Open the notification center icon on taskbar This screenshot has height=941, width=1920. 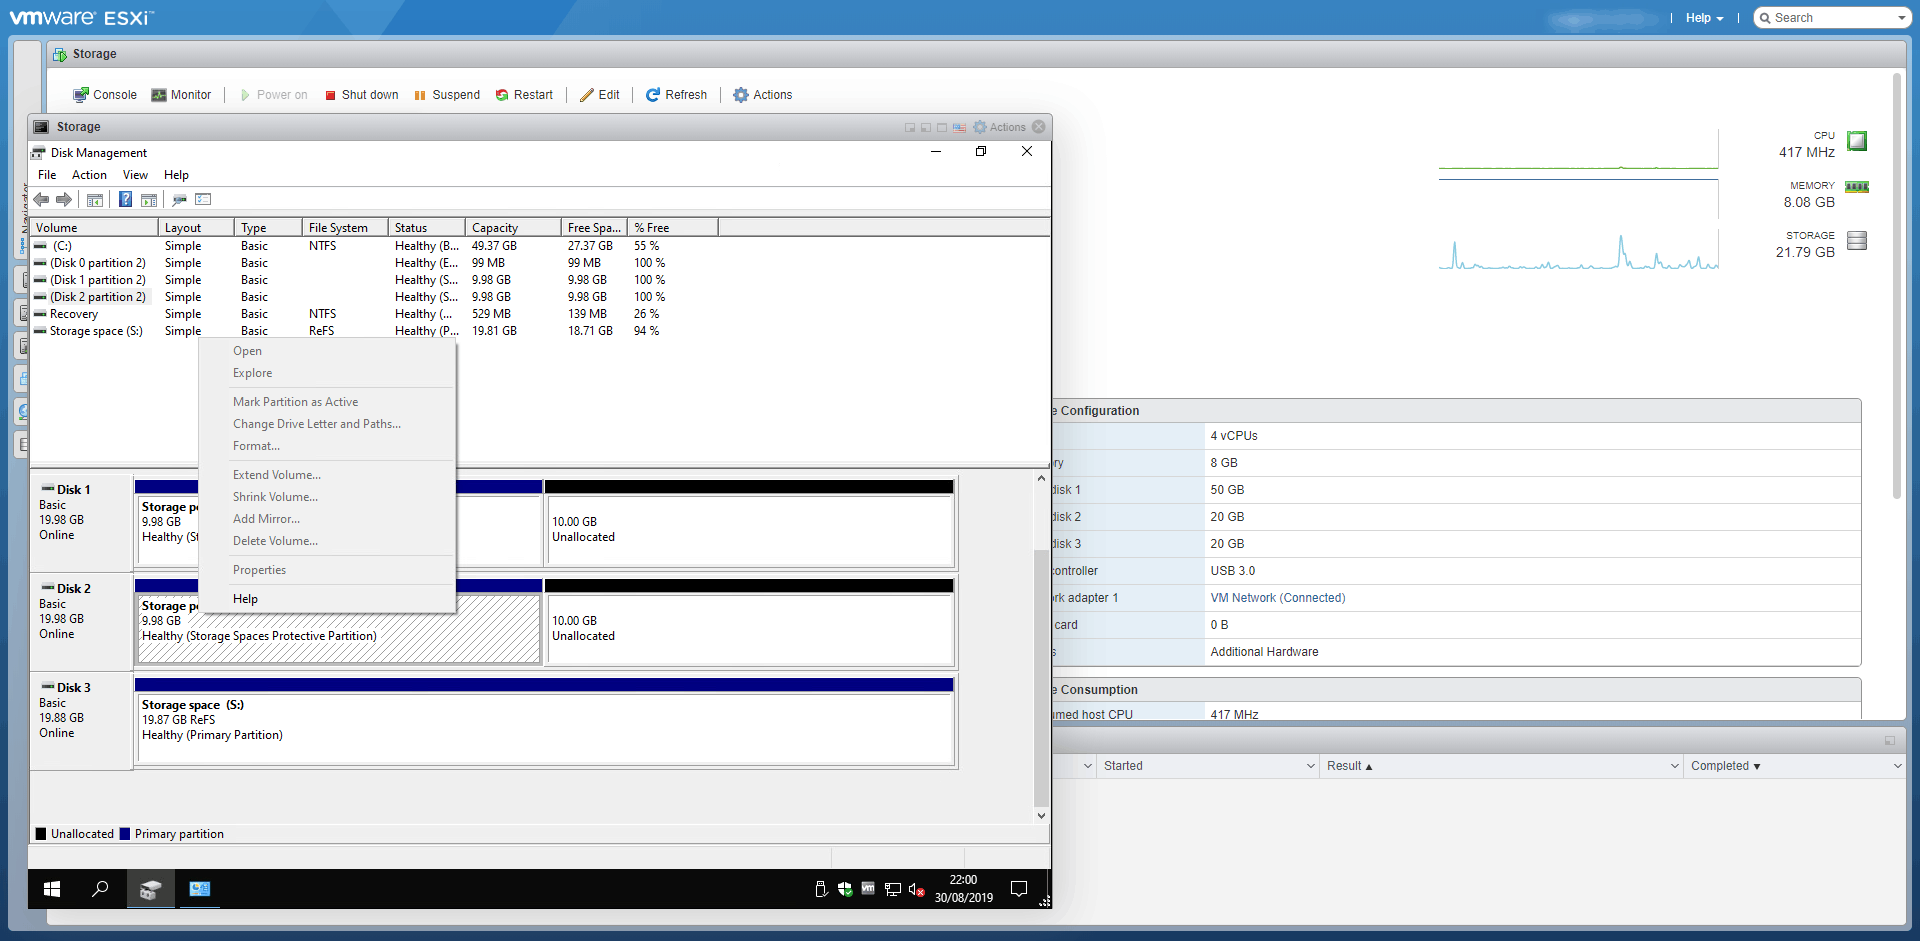pyautogui.click(x=1019, y=889)
